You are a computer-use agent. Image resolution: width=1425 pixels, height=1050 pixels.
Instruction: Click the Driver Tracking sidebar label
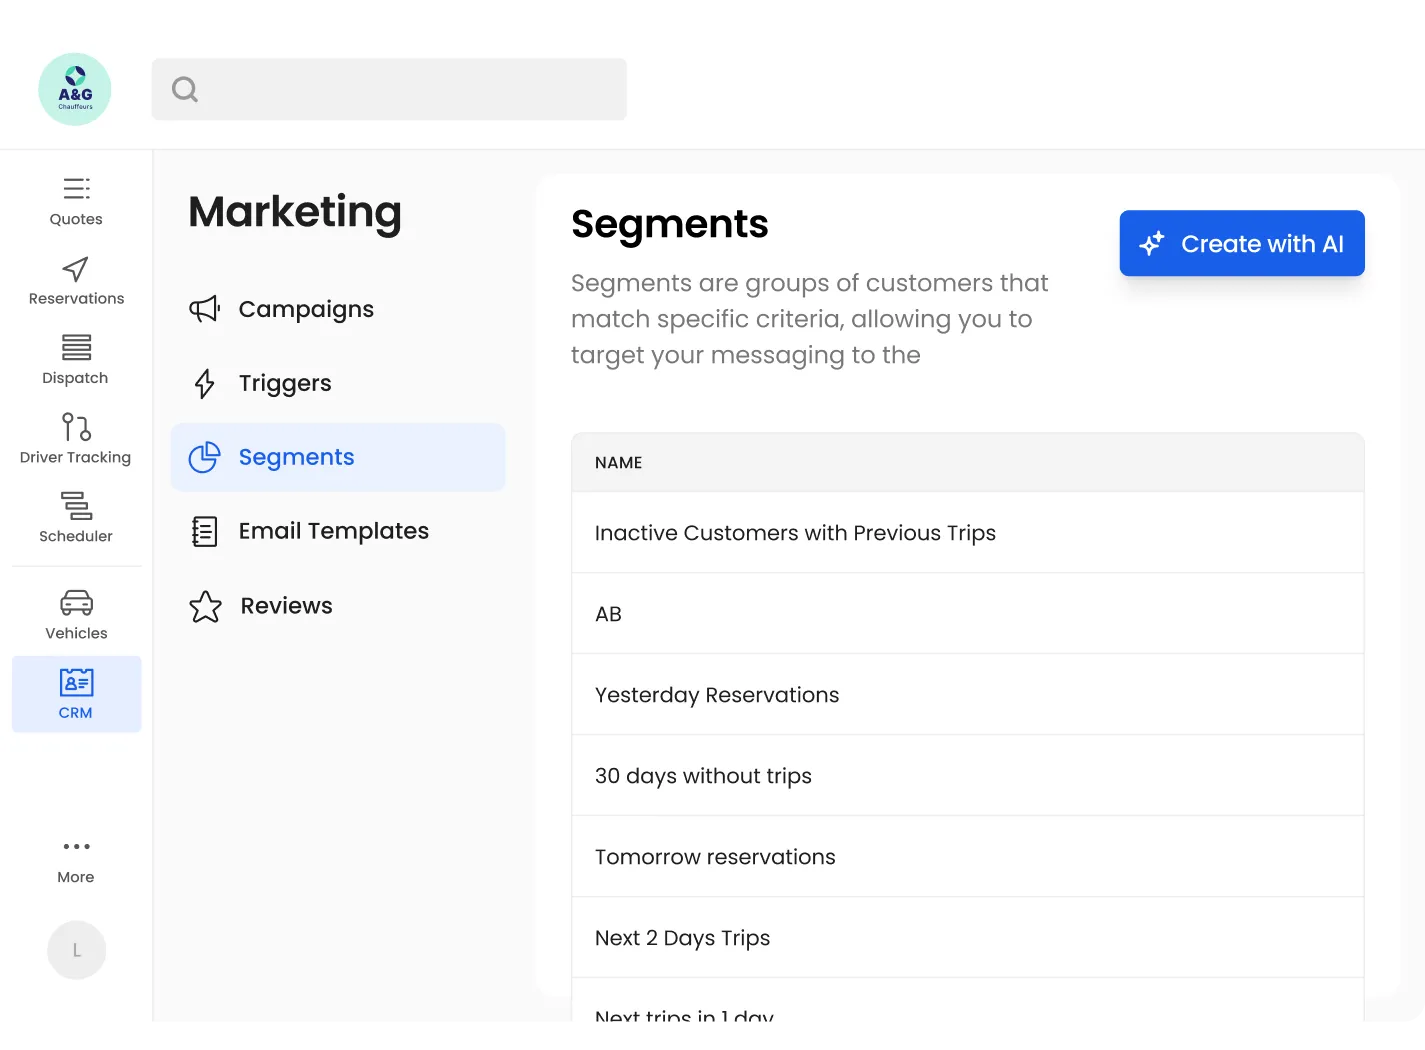pyautogui.click(x=75, y=457)
